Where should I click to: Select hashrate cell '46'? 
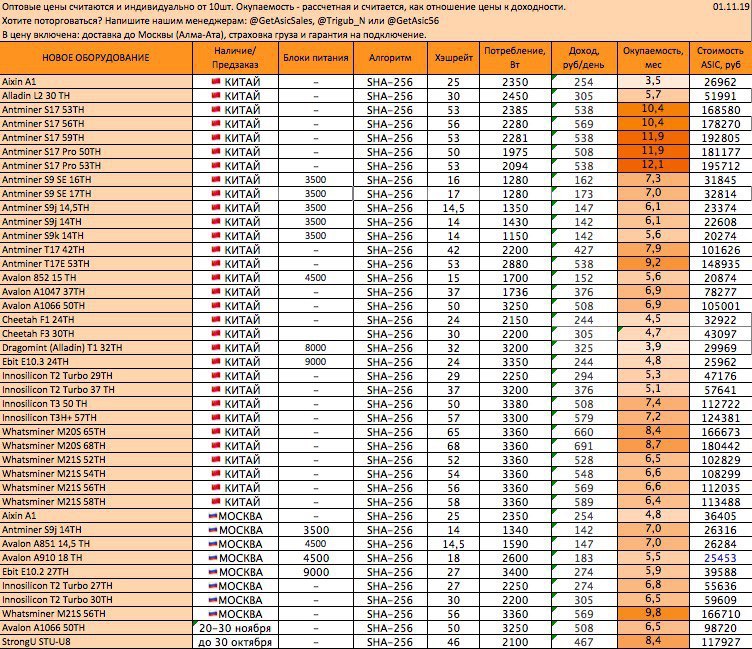453,641
